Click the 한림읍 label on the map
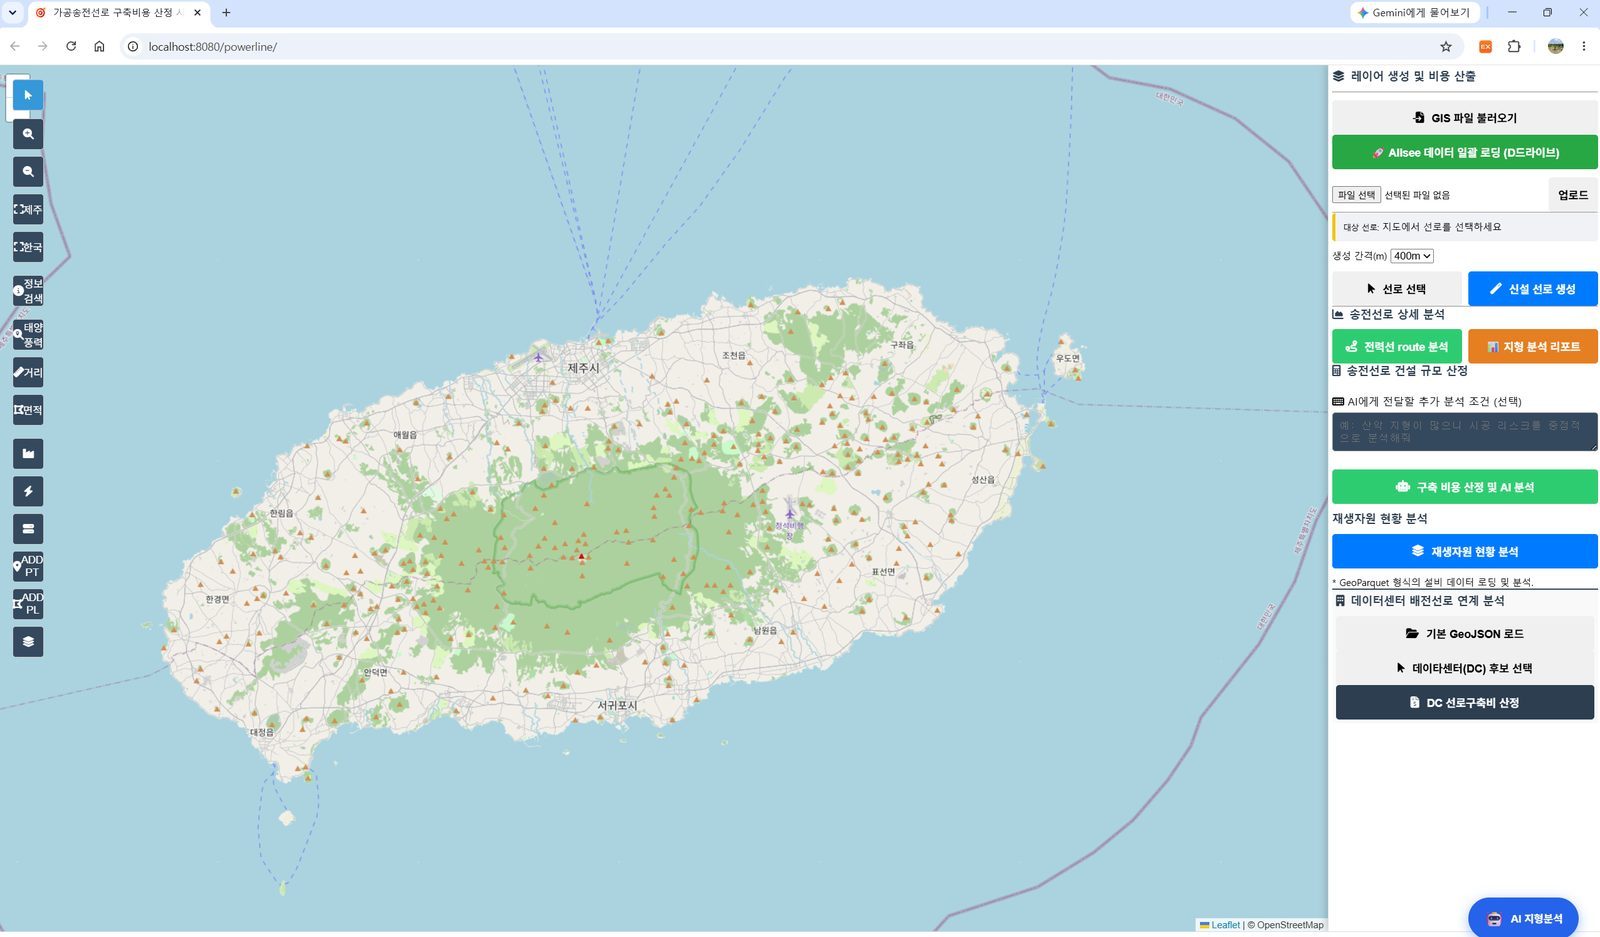 click(282, 514)
